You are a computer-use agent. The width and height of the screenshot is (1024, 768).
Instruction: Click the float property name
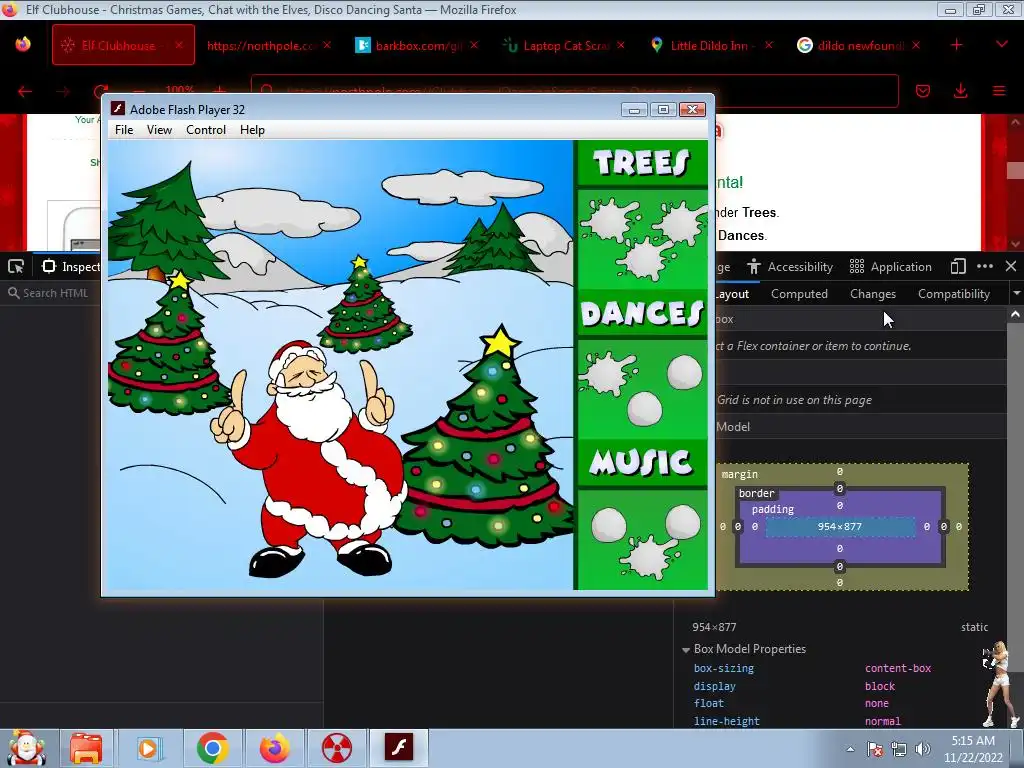(709, 703)
